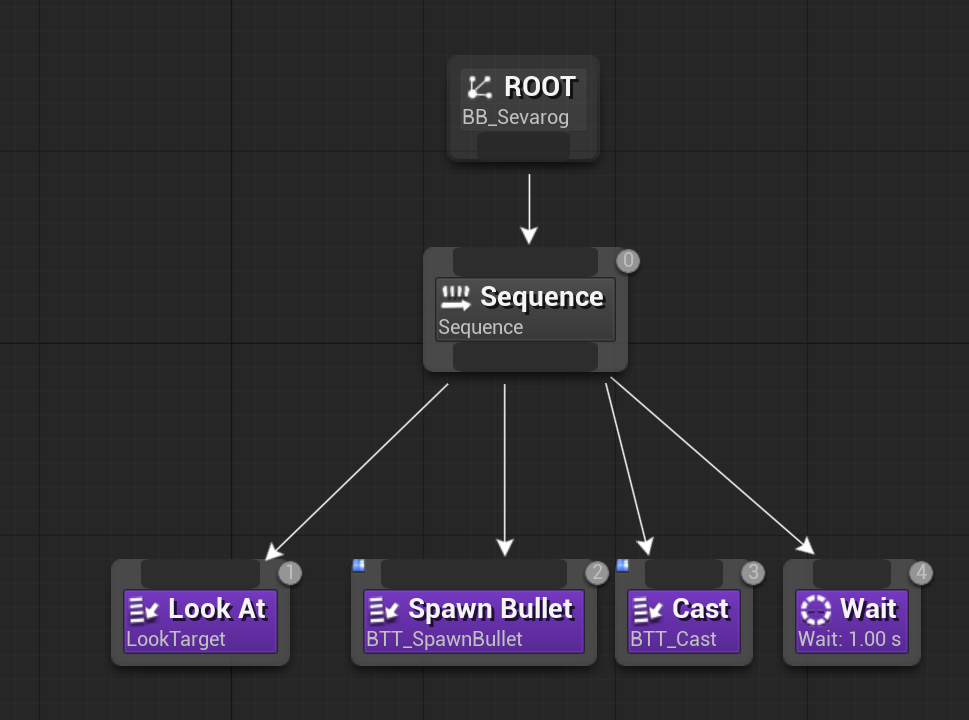969x720 pixels.
Task: Click the BTT_Cast description text
Action: [673, 639]
